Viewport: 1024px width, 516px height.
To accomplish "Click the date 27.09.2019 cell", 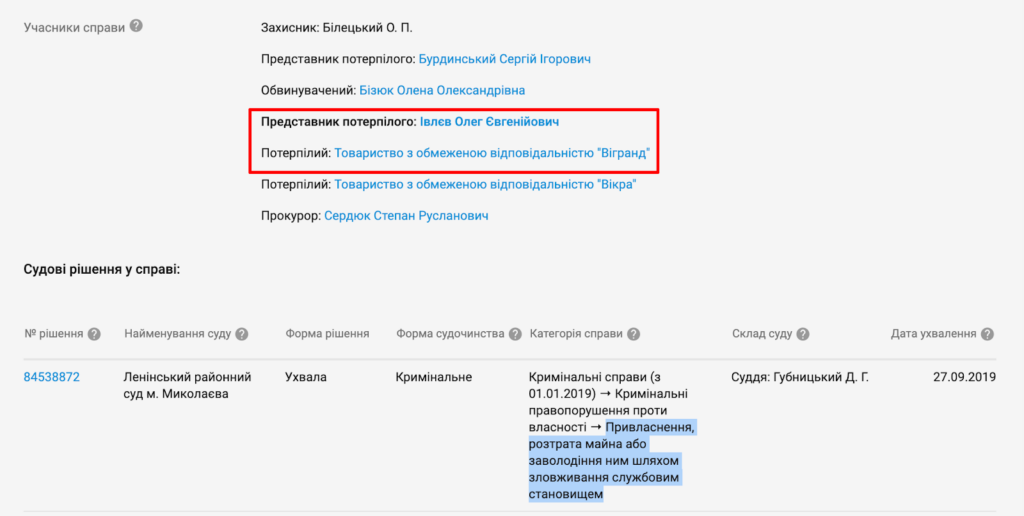I will (x=964, y=377).
